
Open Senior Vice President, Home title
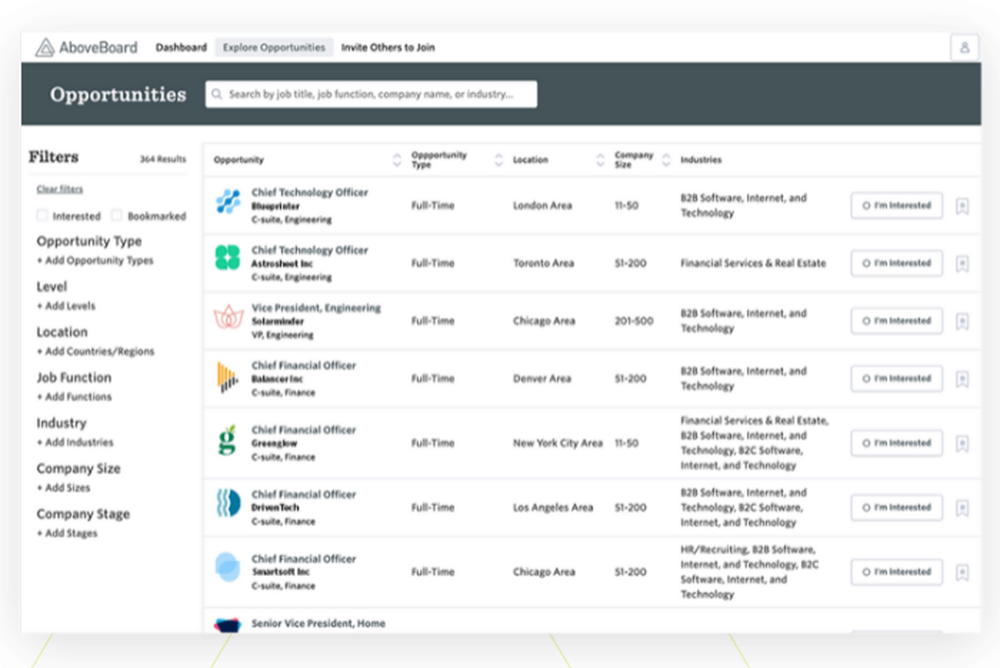[x=318, y=623]
